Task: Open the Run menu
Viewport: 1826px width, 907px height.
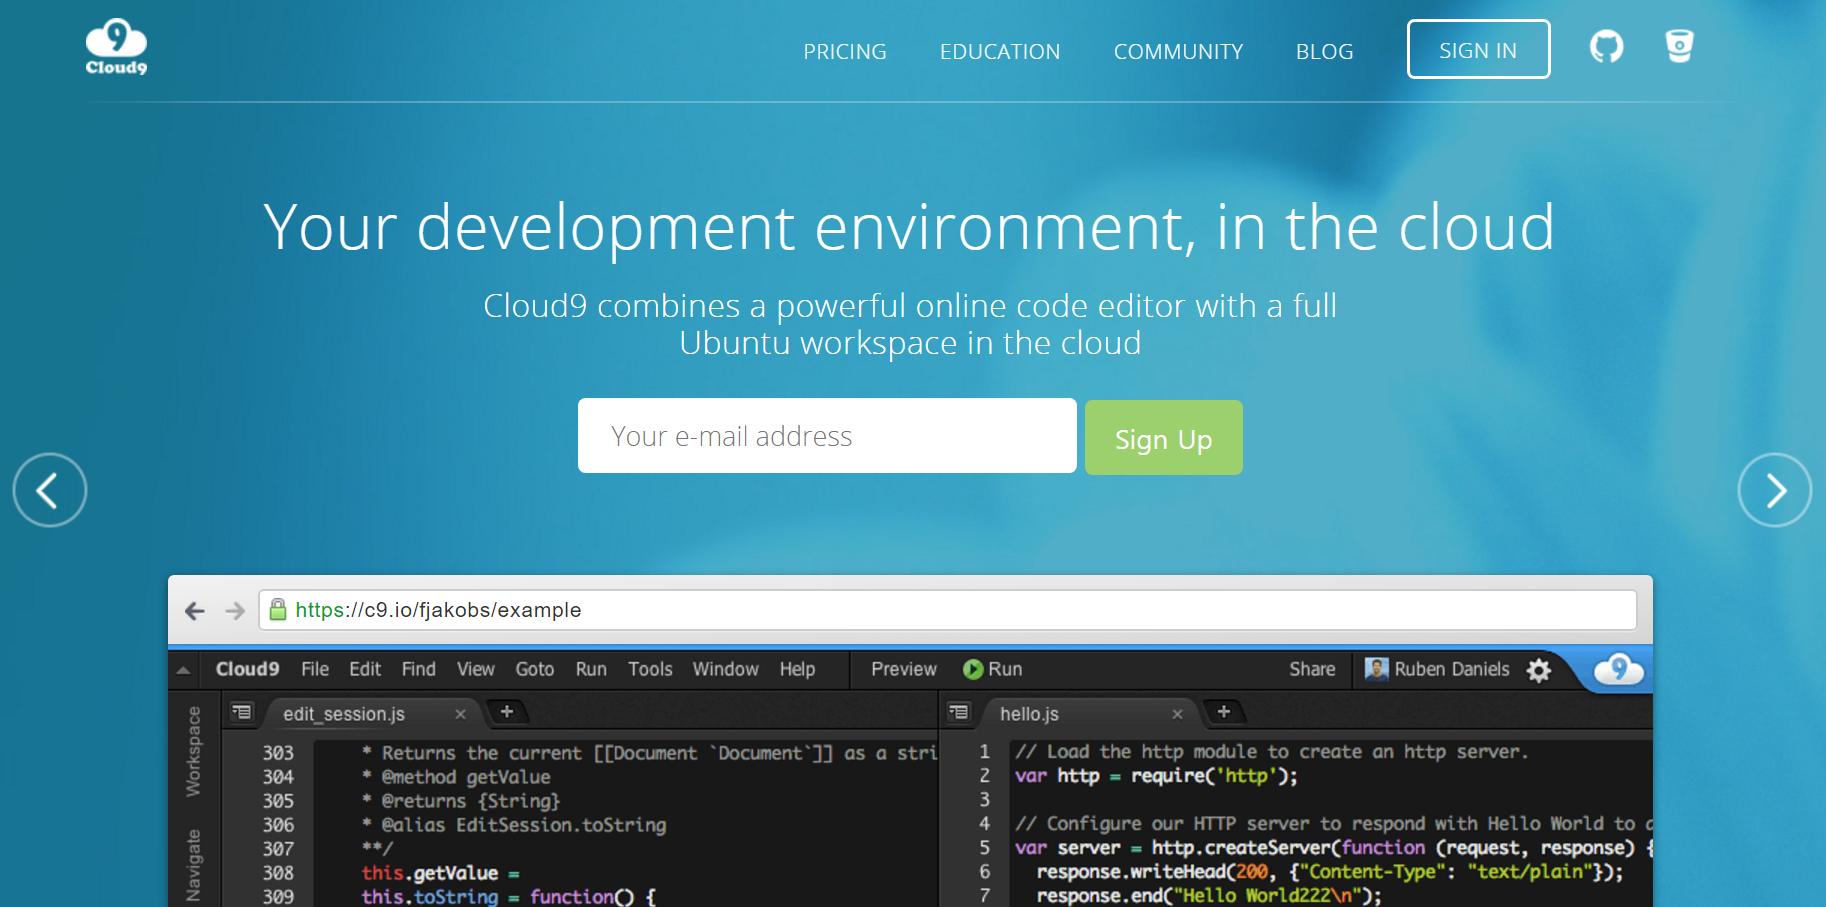Action: (x=591, y=669)
